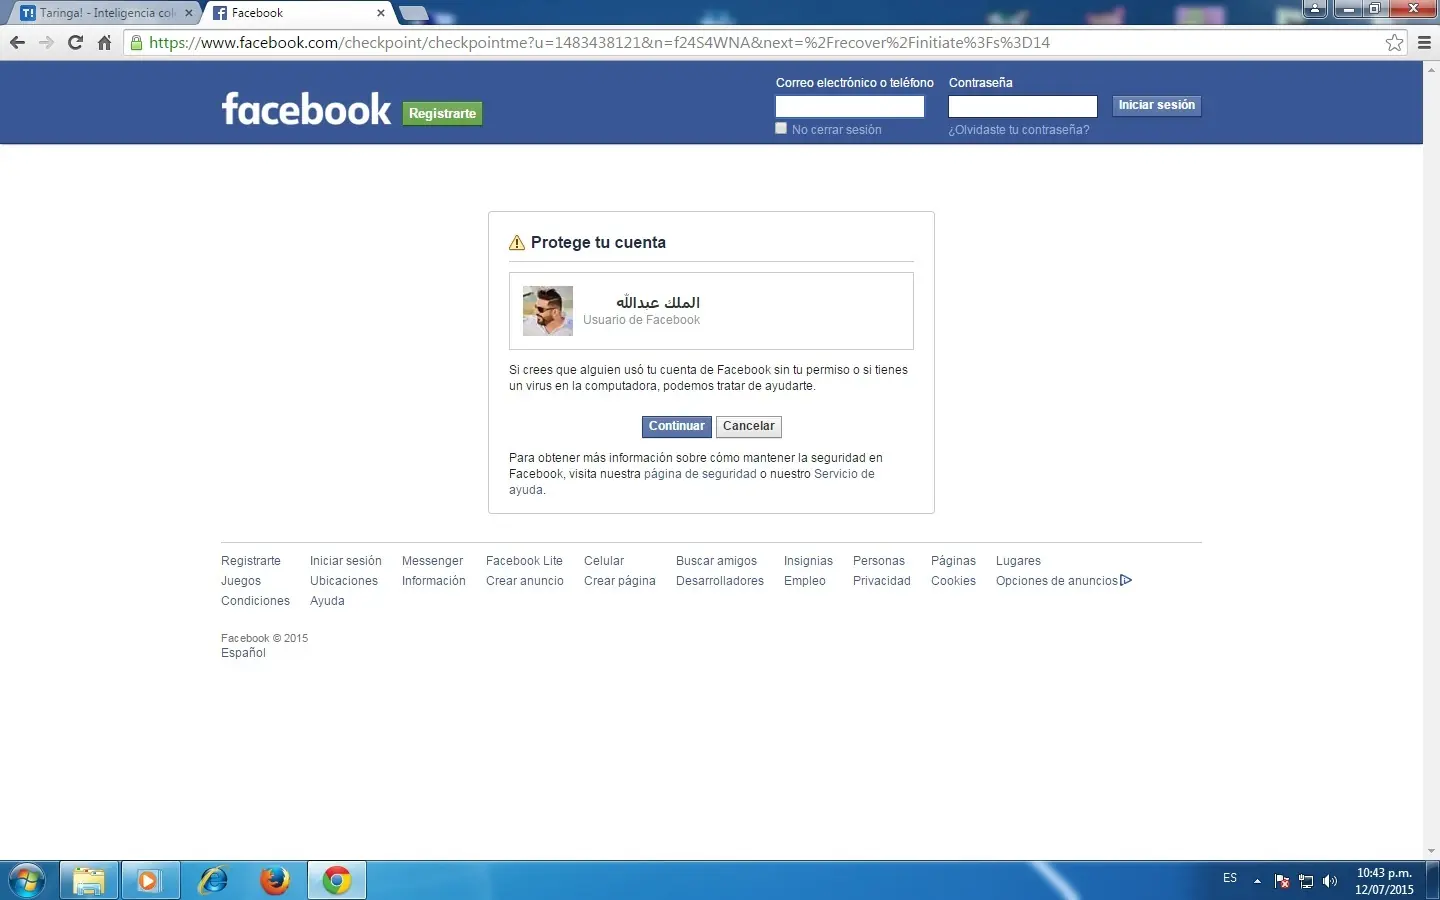Click the Iniciar sesión footer link
Screen dimensions: 1440x900
(x=346, y=561)
